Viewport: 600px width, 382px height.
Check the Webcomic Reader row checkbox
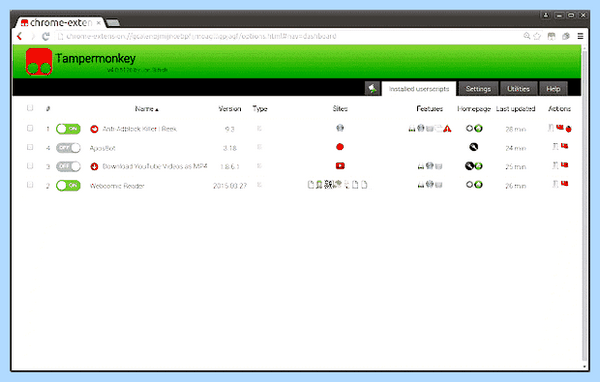[x=30, y=185]
